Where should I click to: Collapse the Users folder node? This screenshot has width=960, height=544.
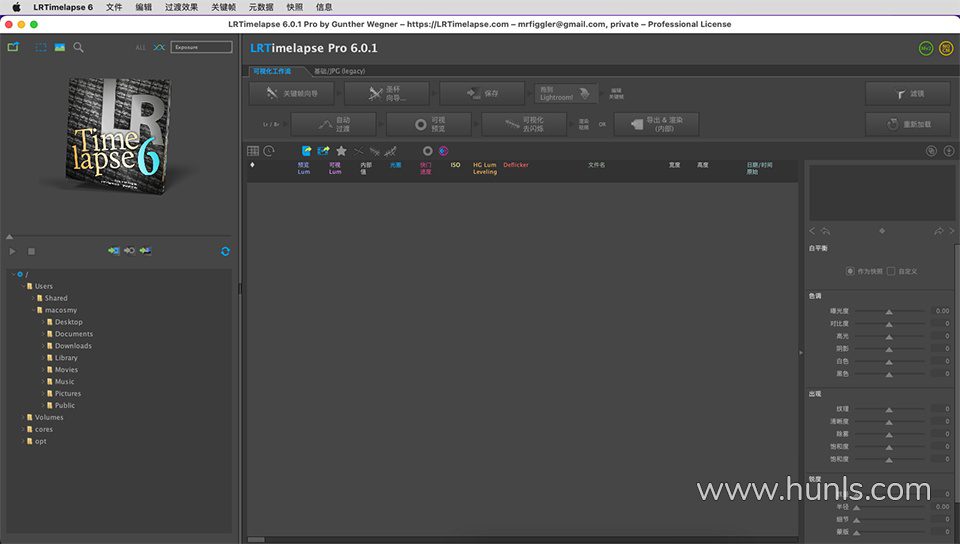[23, 286]
